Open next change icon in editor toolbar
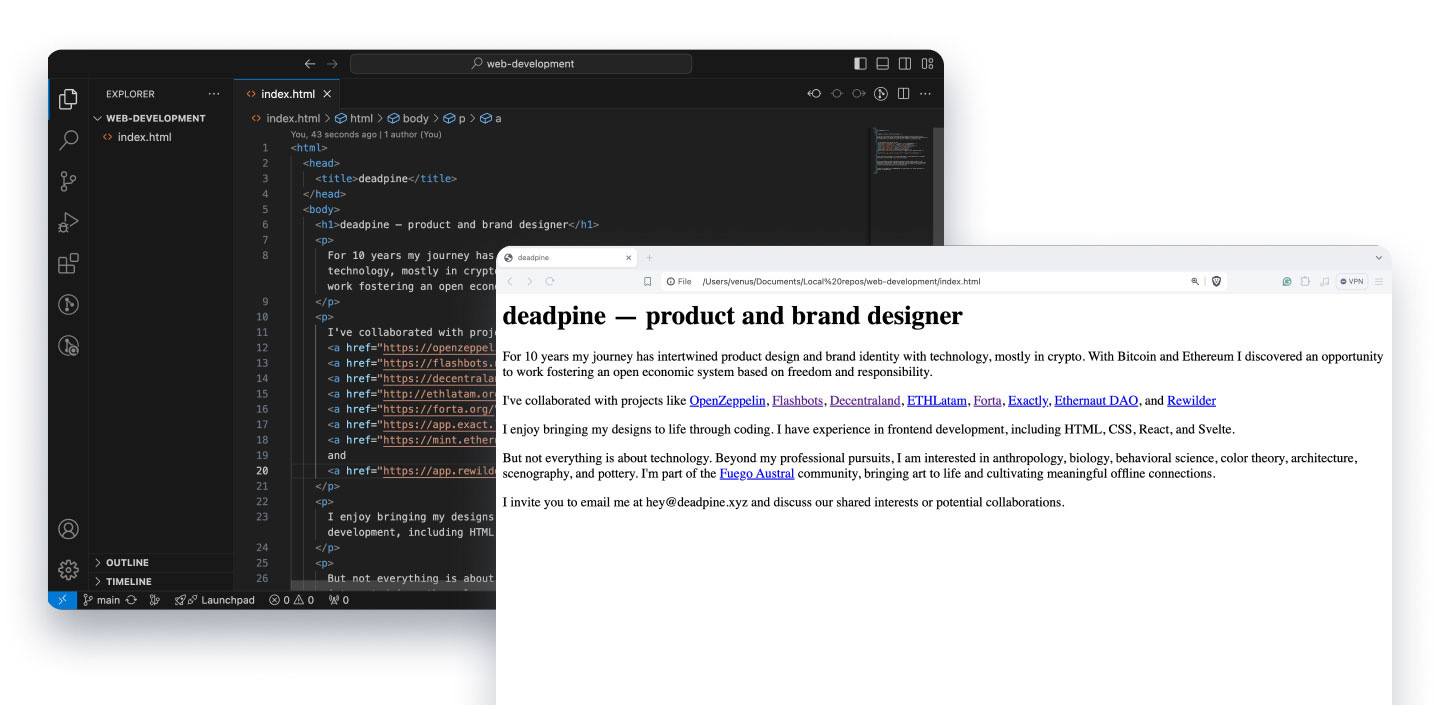 (x=858, y=94)
